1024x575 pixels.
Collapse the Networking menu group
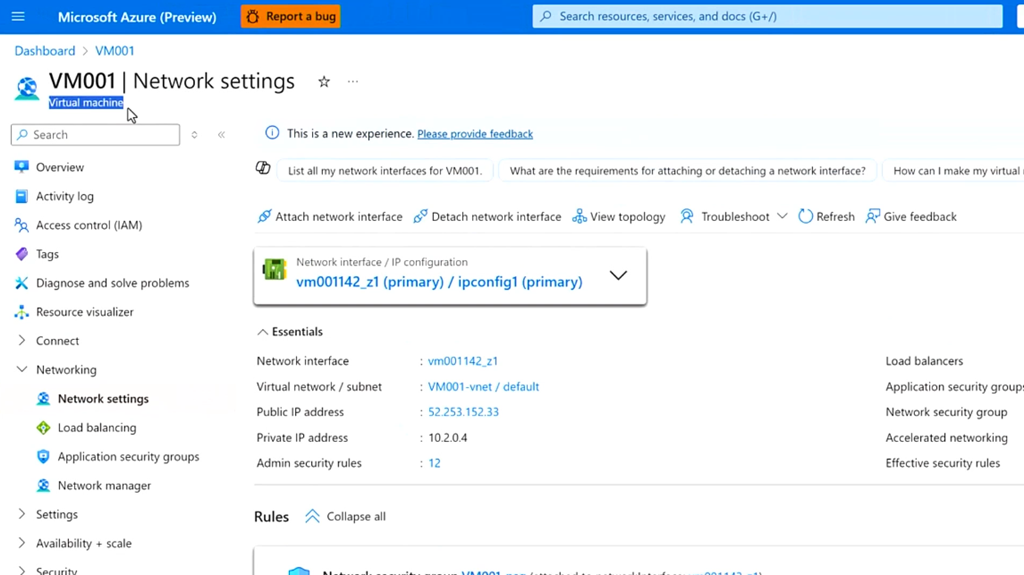(22, 370)
